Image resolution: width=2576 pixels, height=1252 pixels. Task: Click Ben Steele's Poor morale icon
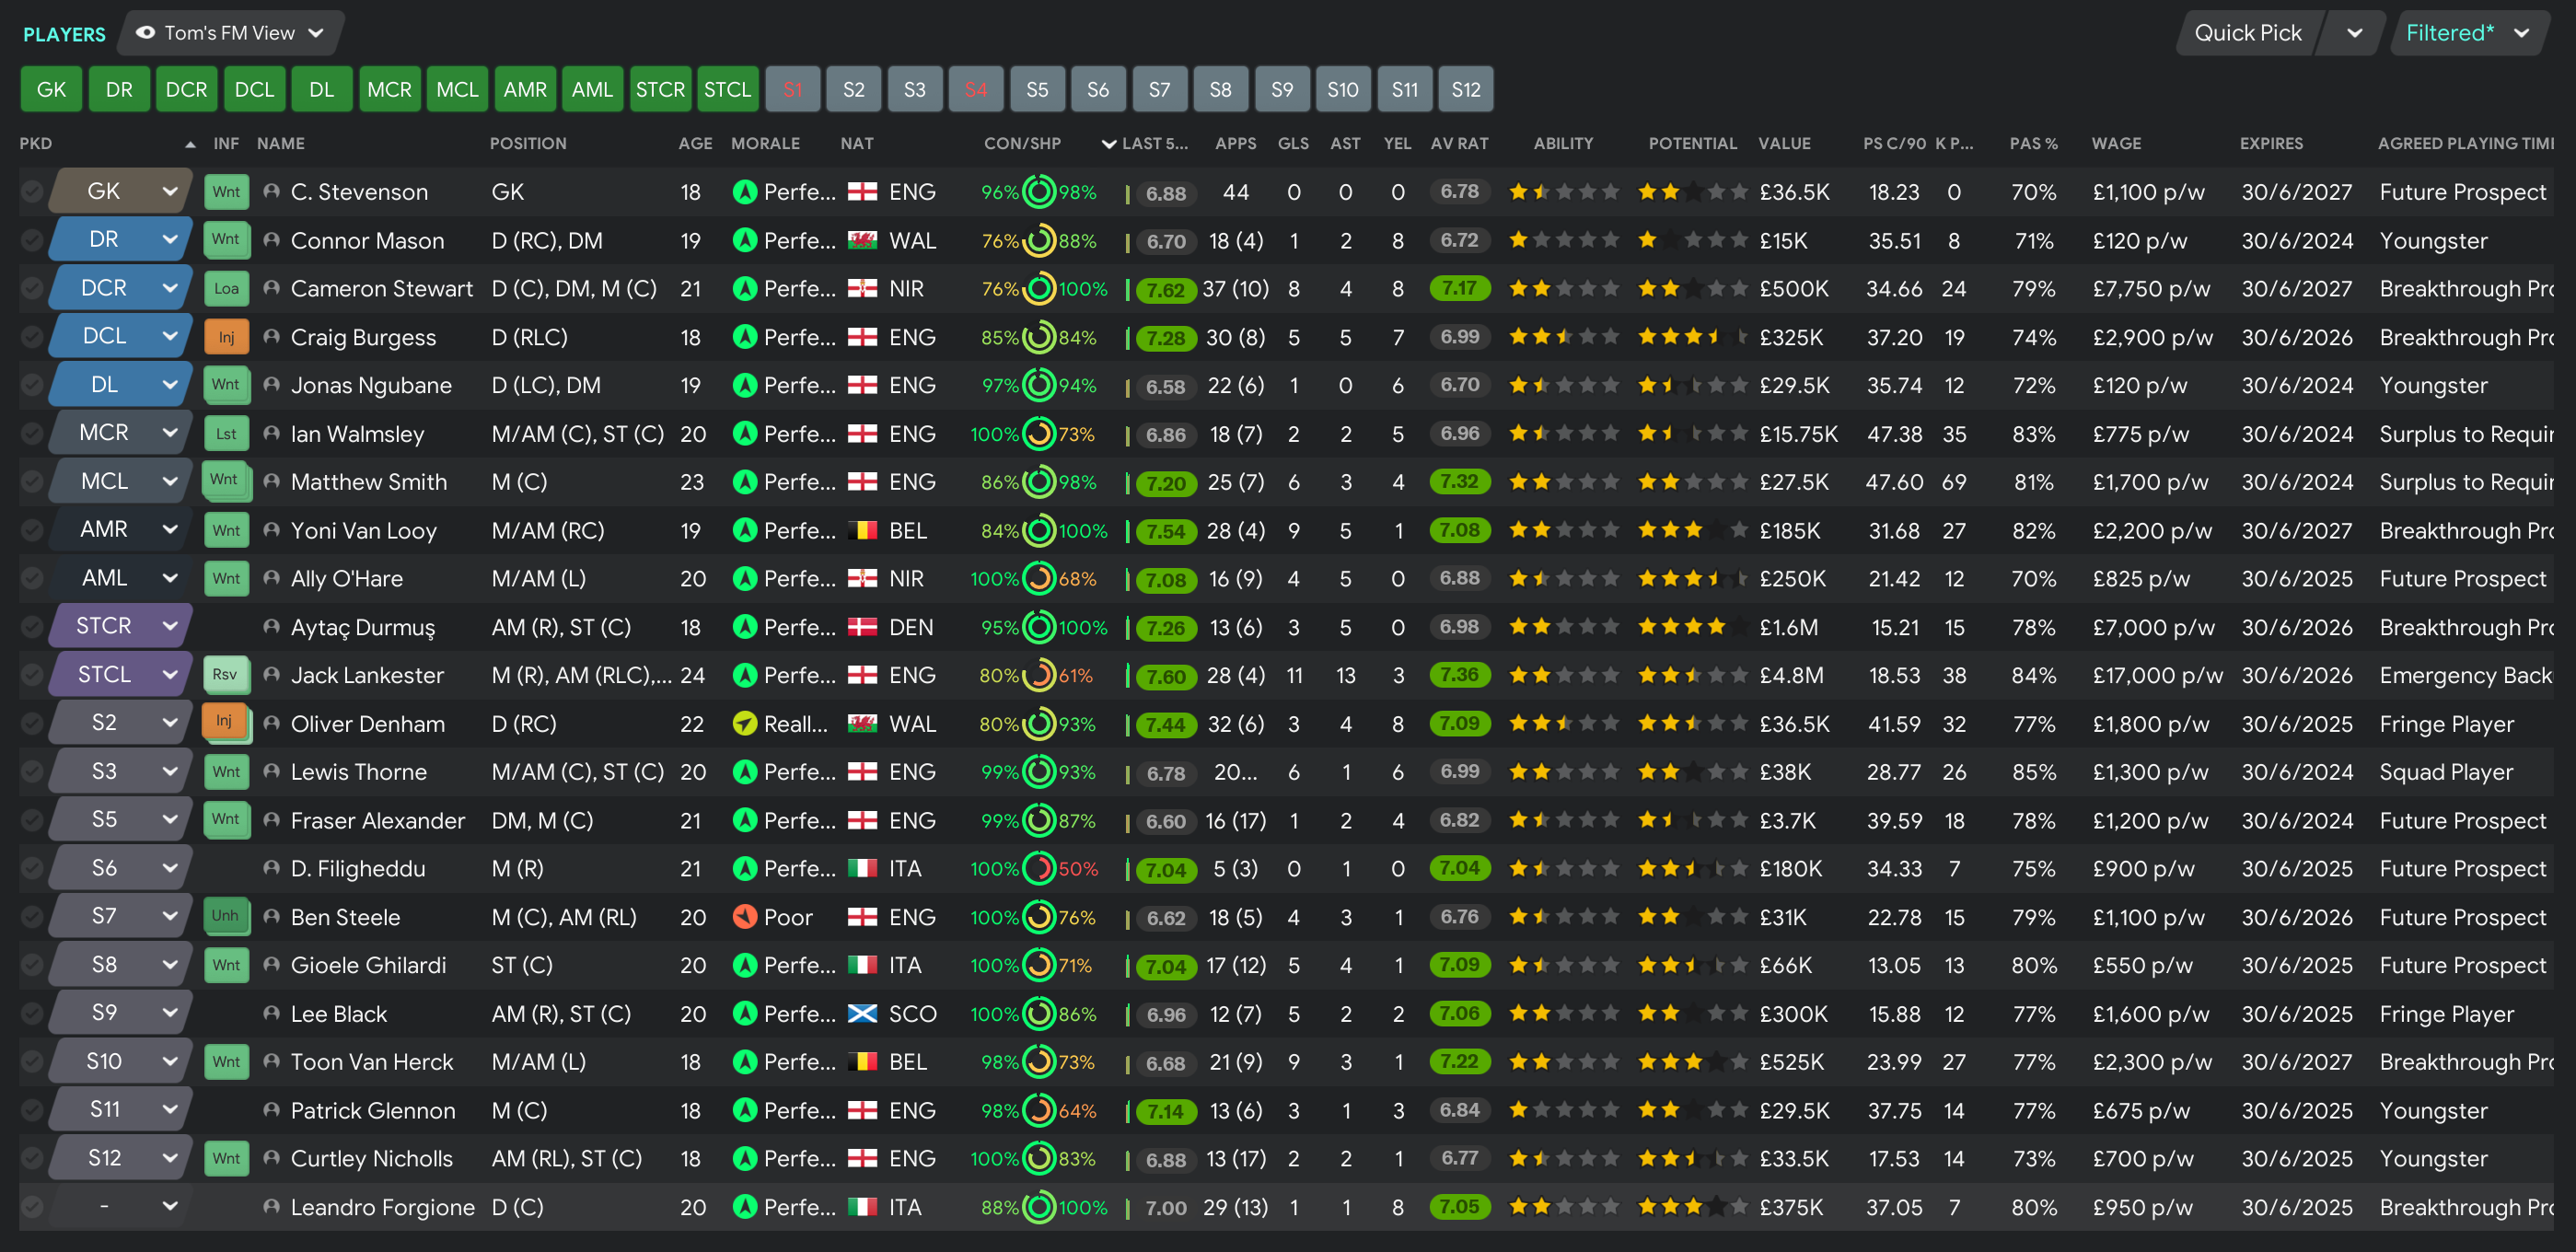[744, 917]
